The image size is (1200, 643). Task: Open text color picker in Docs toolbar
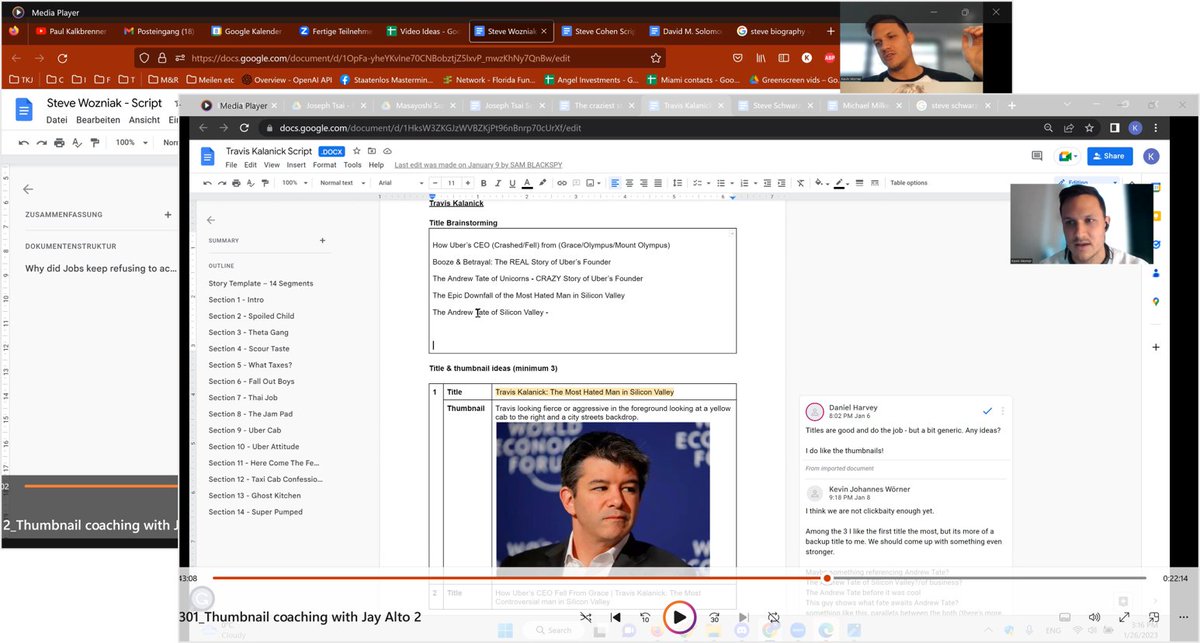tap(527, 183)
